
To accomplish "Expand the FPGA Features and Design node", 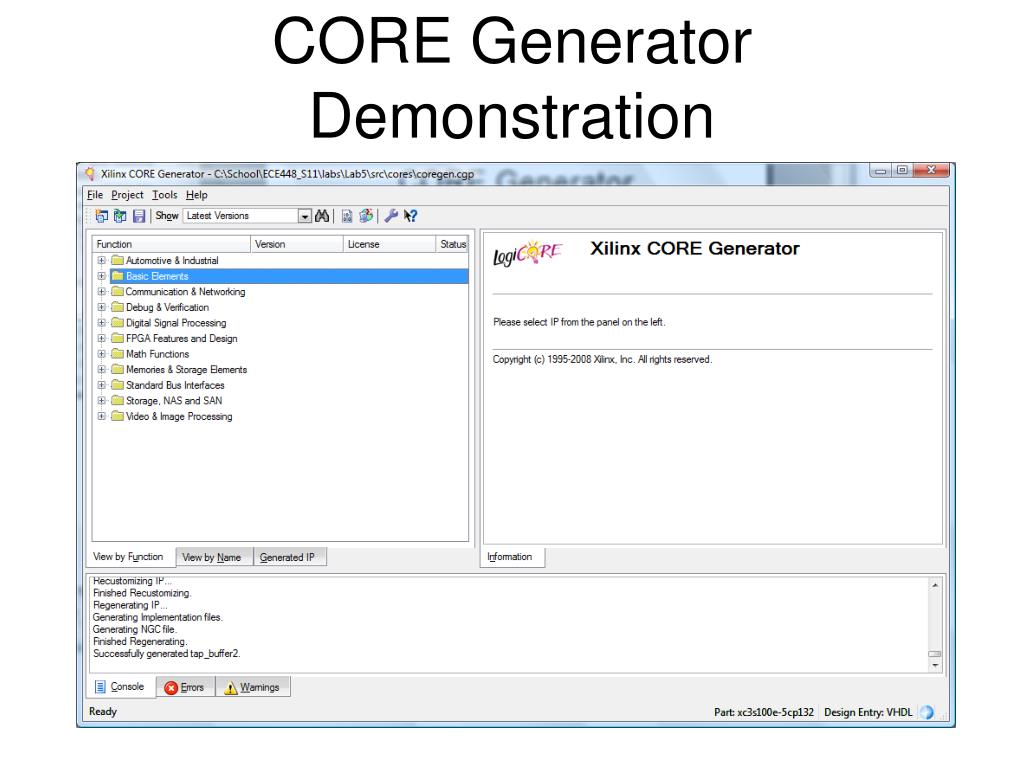I will pos(101,338).
